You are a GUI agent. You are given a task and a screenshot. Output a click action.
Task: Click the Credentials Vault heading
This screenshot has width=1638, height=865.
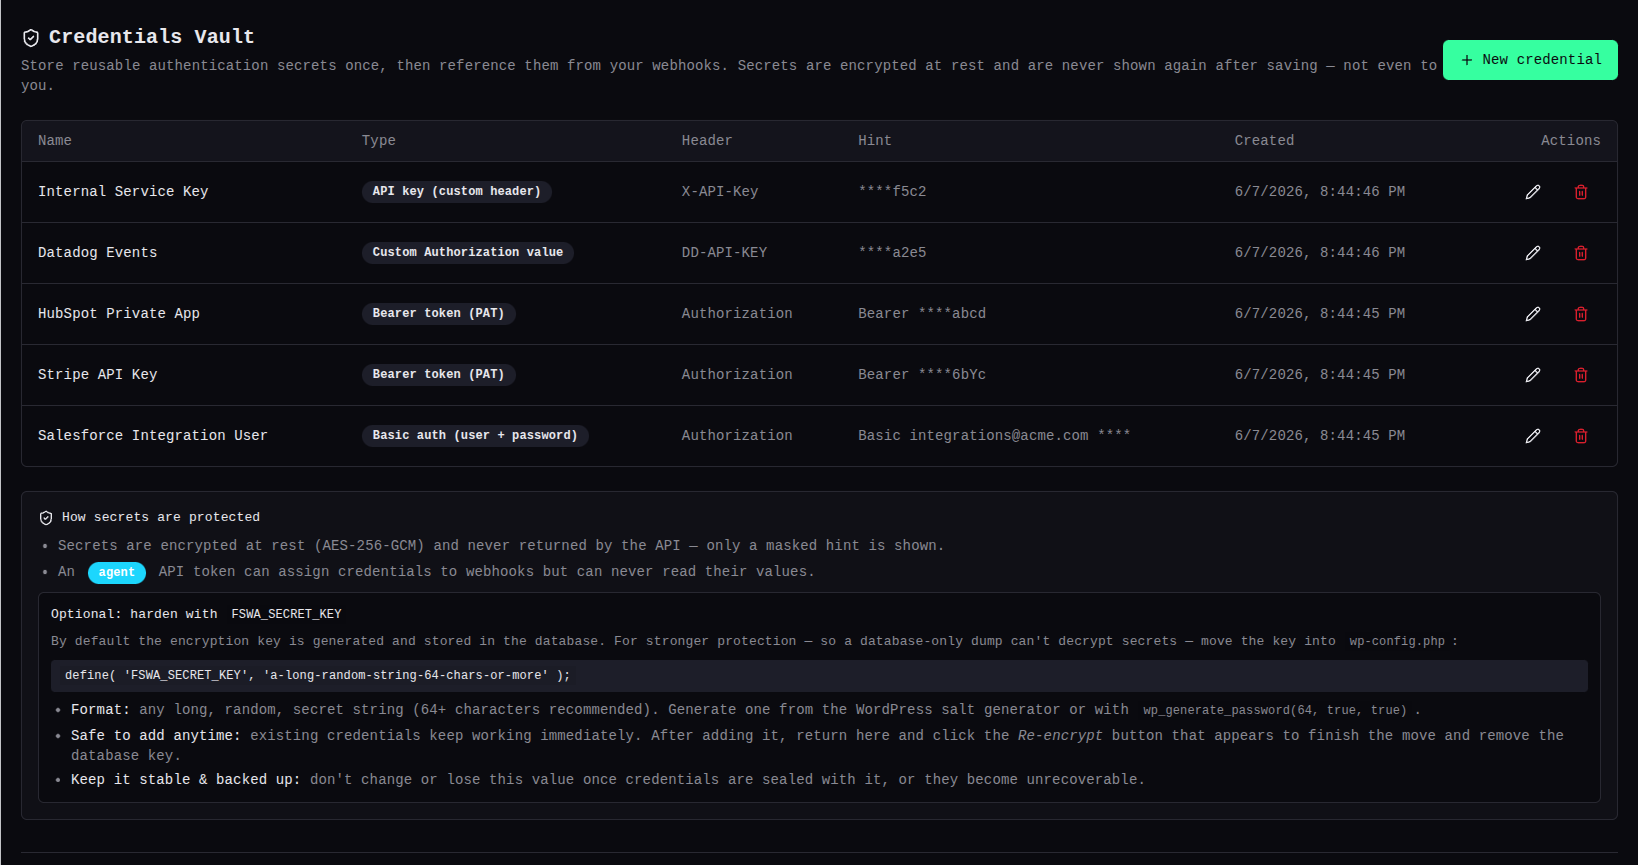tap(152, 37)
